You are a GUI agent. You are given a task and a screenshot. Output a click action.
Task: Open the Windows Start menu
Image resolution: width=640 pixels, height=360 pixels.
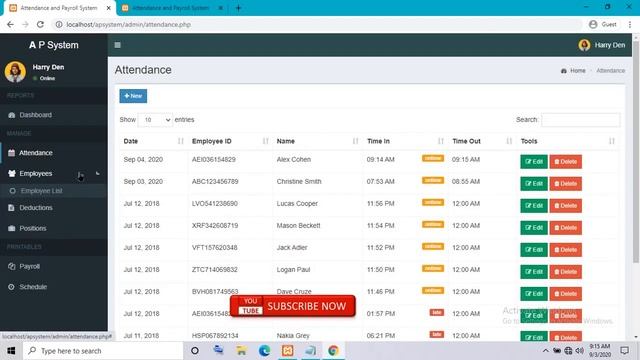(11, 351)
